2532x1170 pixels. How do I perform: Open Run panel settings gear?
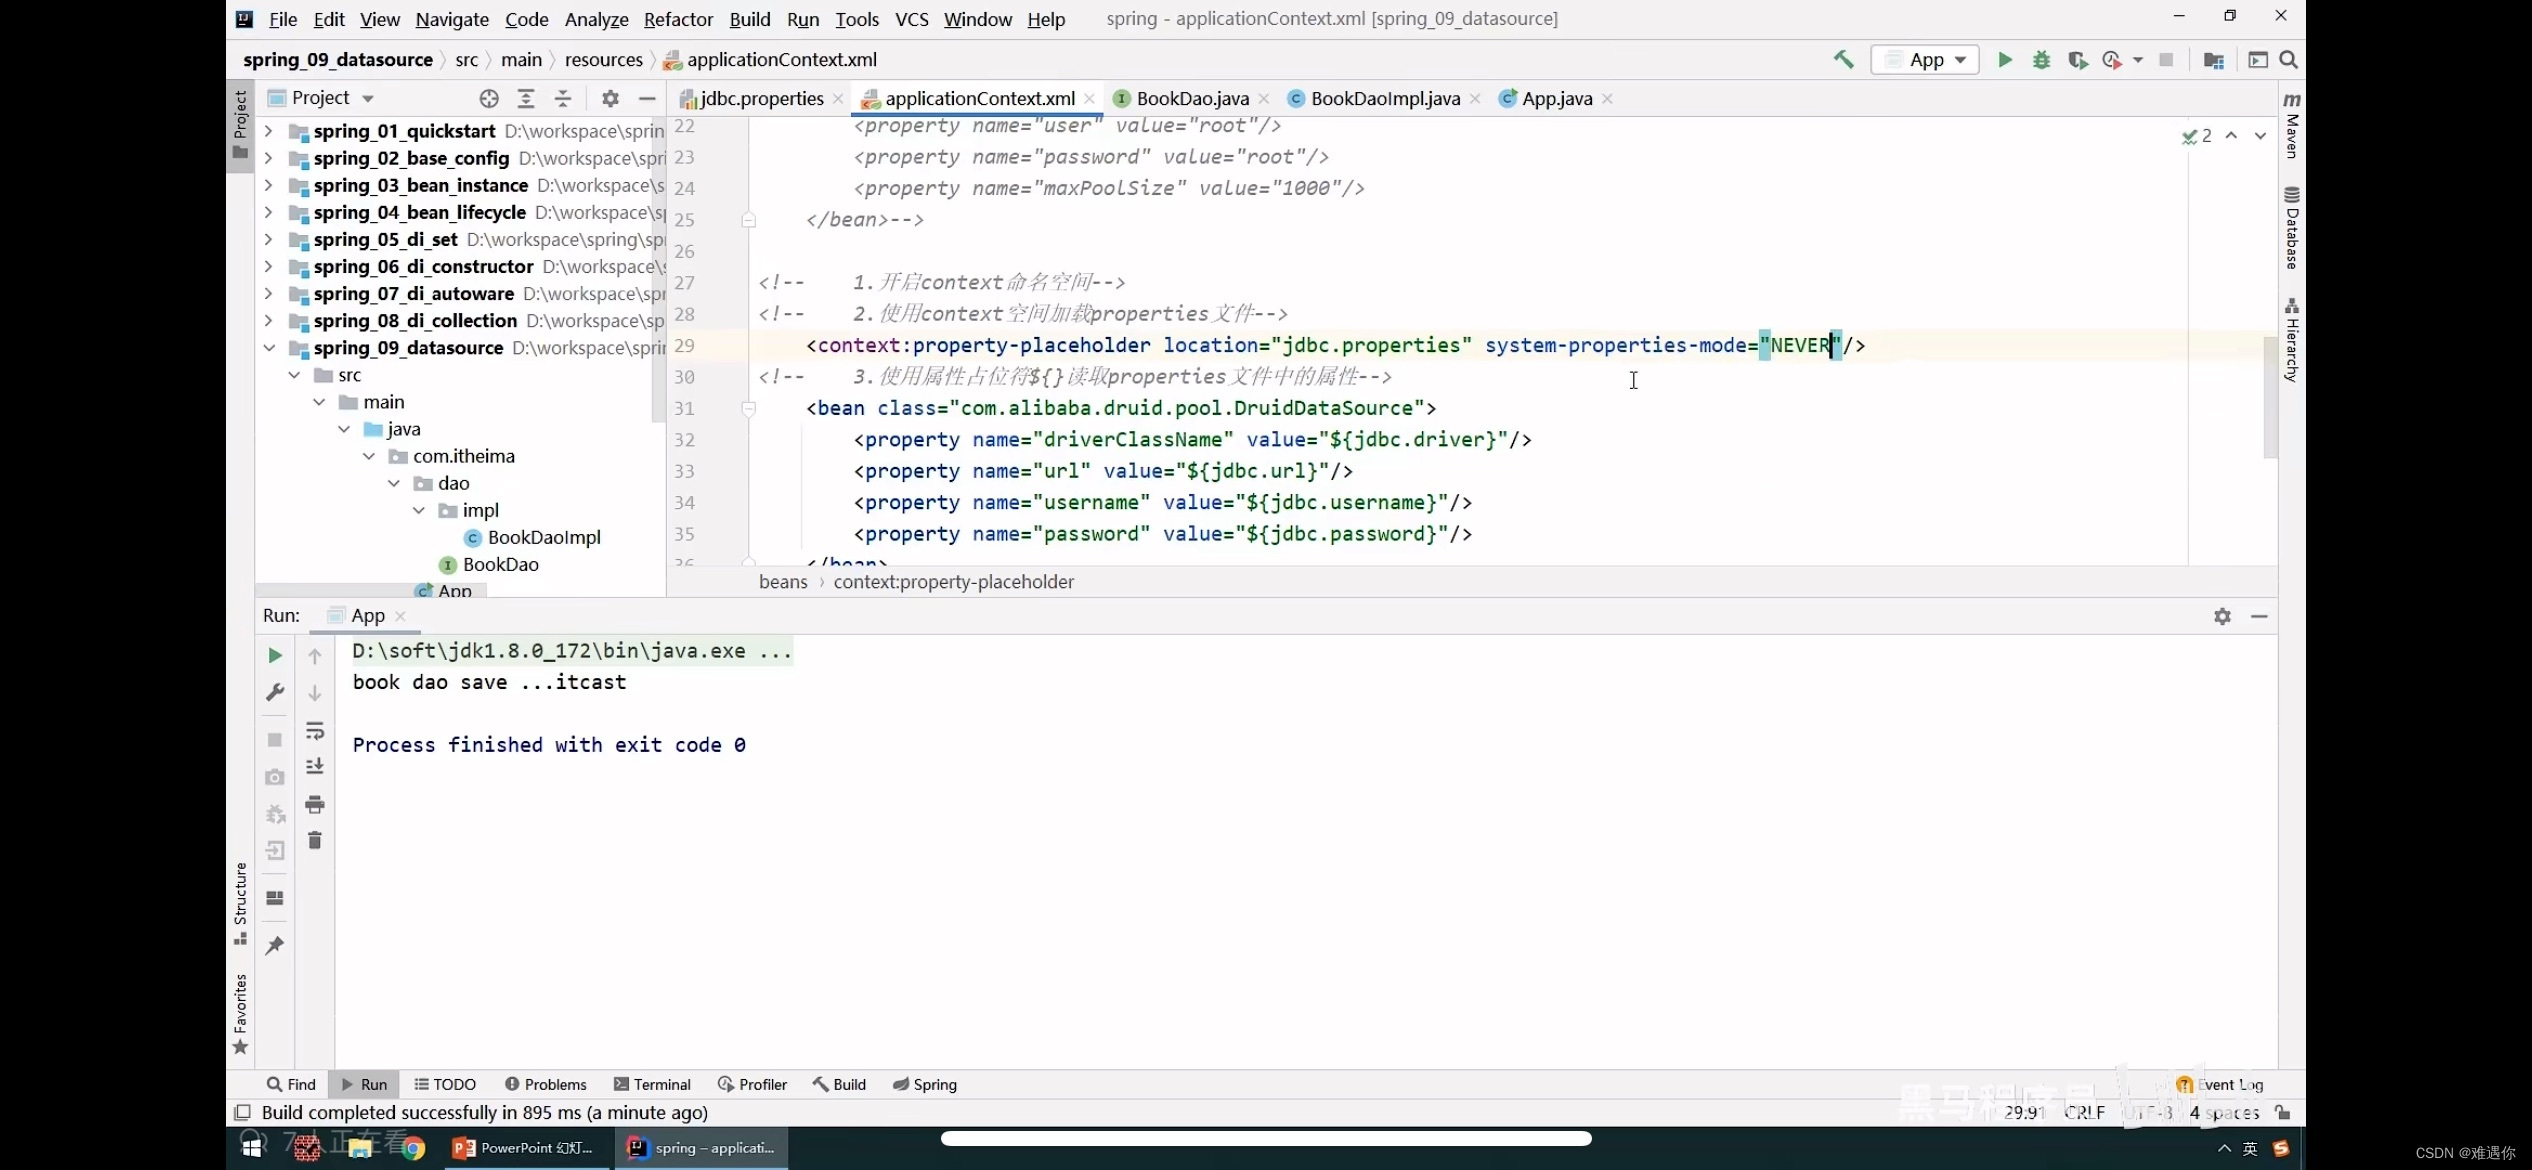2222,616
